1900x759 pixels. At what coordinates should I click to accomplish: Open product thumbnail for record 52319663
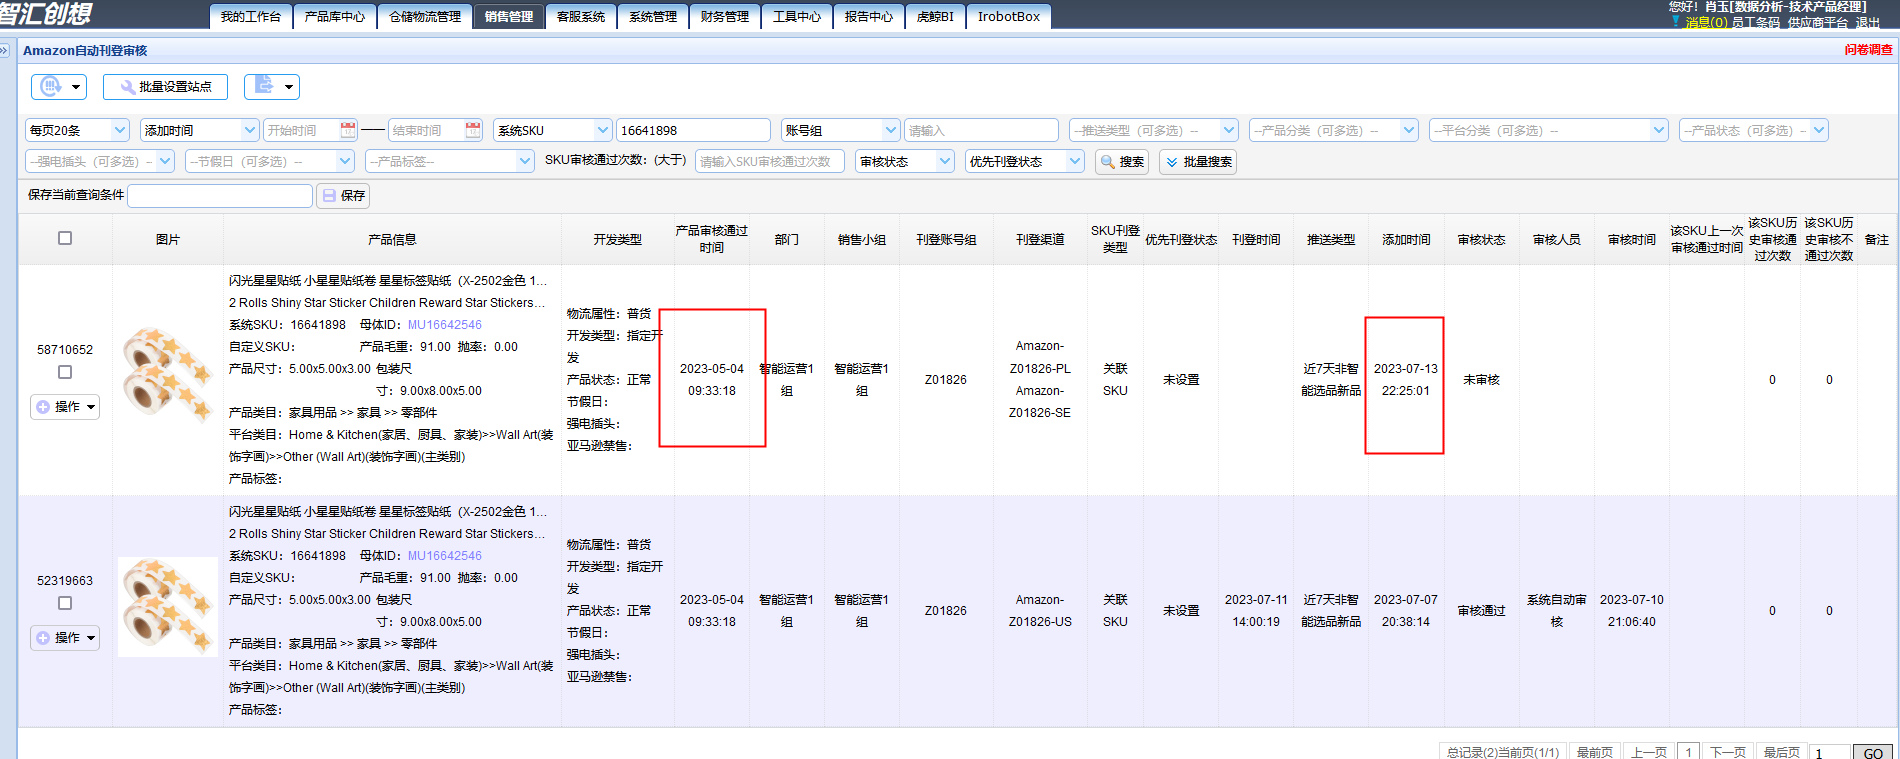[168, 607]
